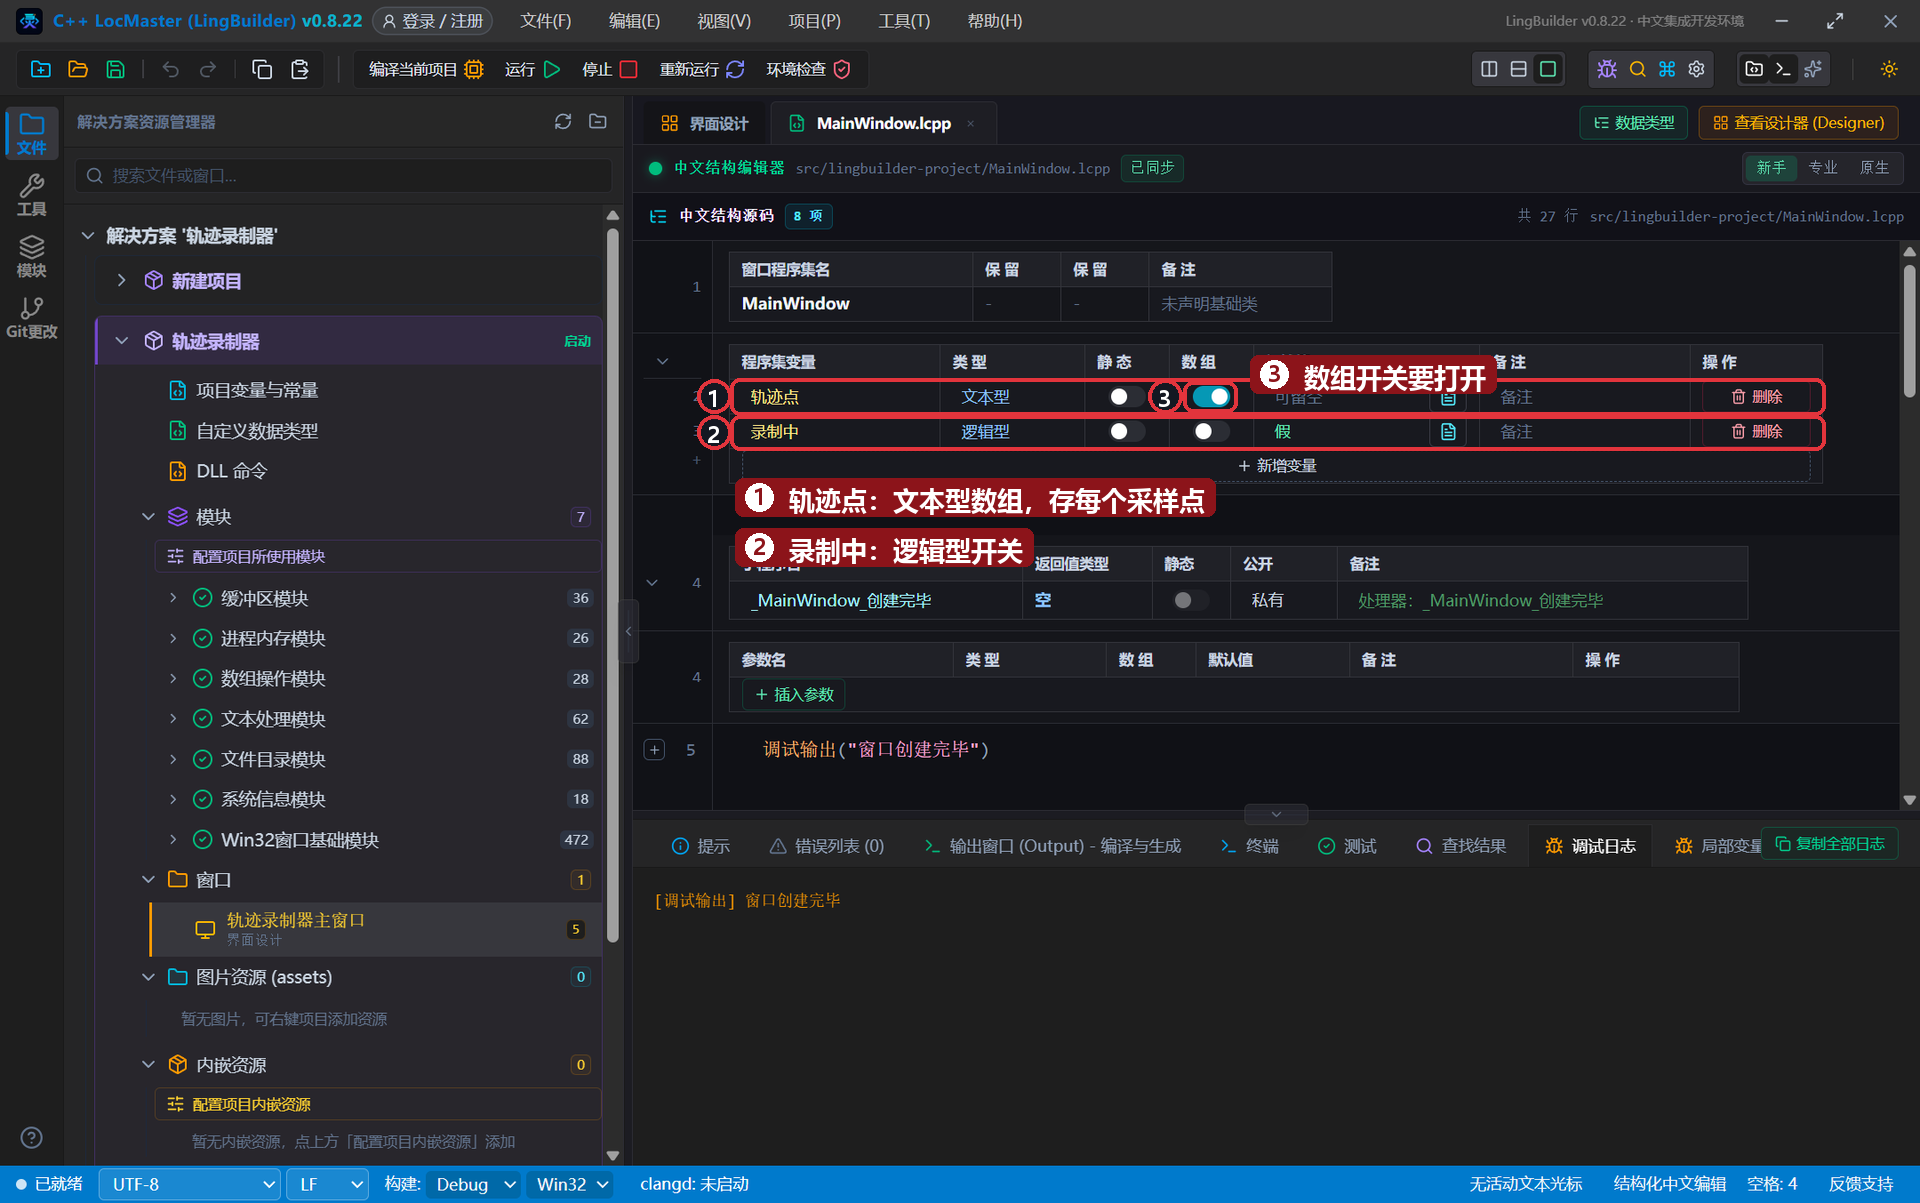Open the help question mark icon
This screenshot has width=1920, height=1203.
(x=31, y=1137)
